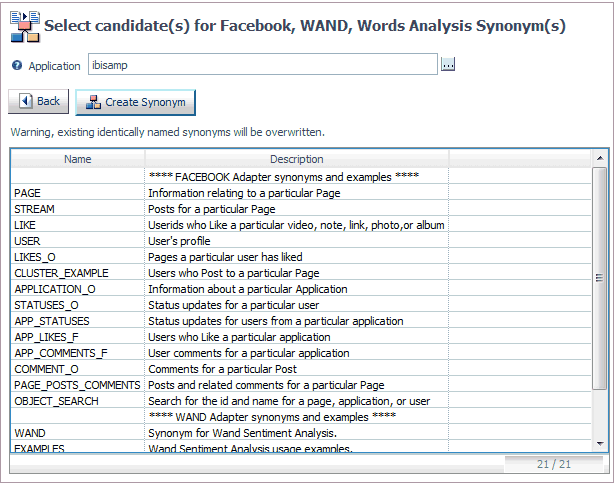The image size is (614, 484).
Task: Go Back to the previous step
Action: 39,101
